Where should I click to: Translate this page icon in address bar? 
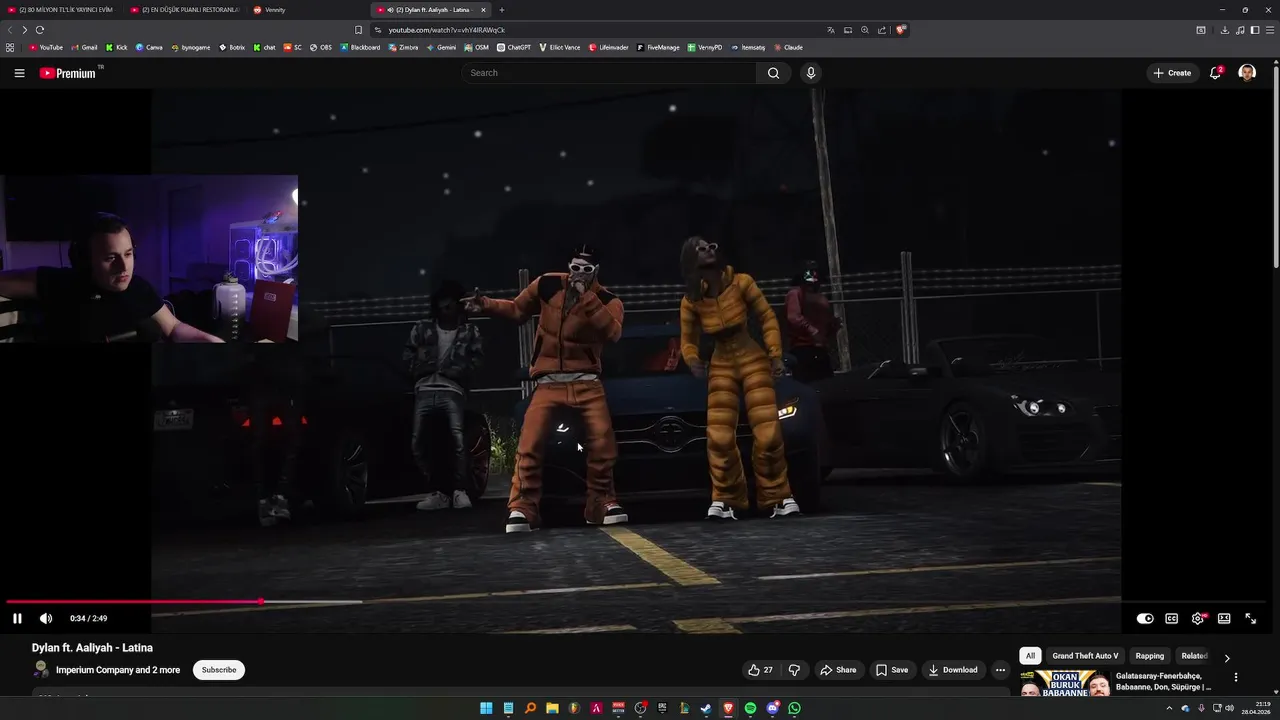831,30
